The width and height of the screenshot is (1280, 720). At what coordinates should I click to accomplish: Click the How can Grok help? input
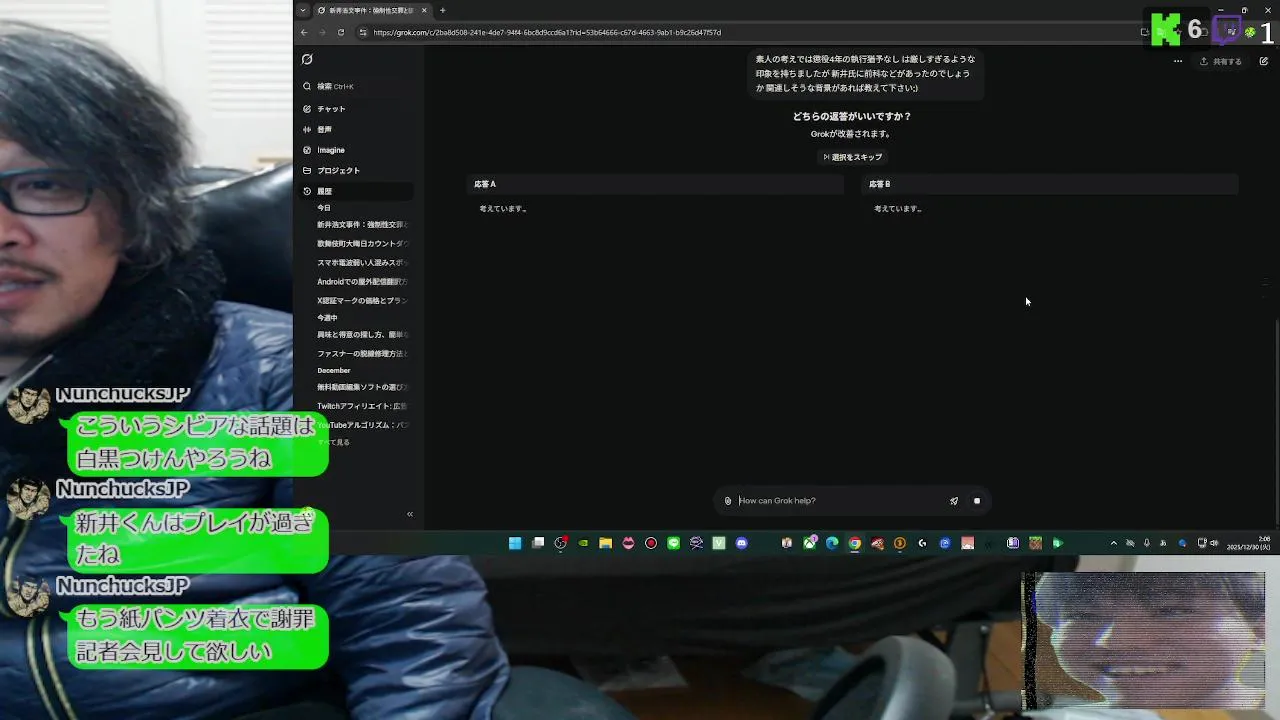pos(840,501)
